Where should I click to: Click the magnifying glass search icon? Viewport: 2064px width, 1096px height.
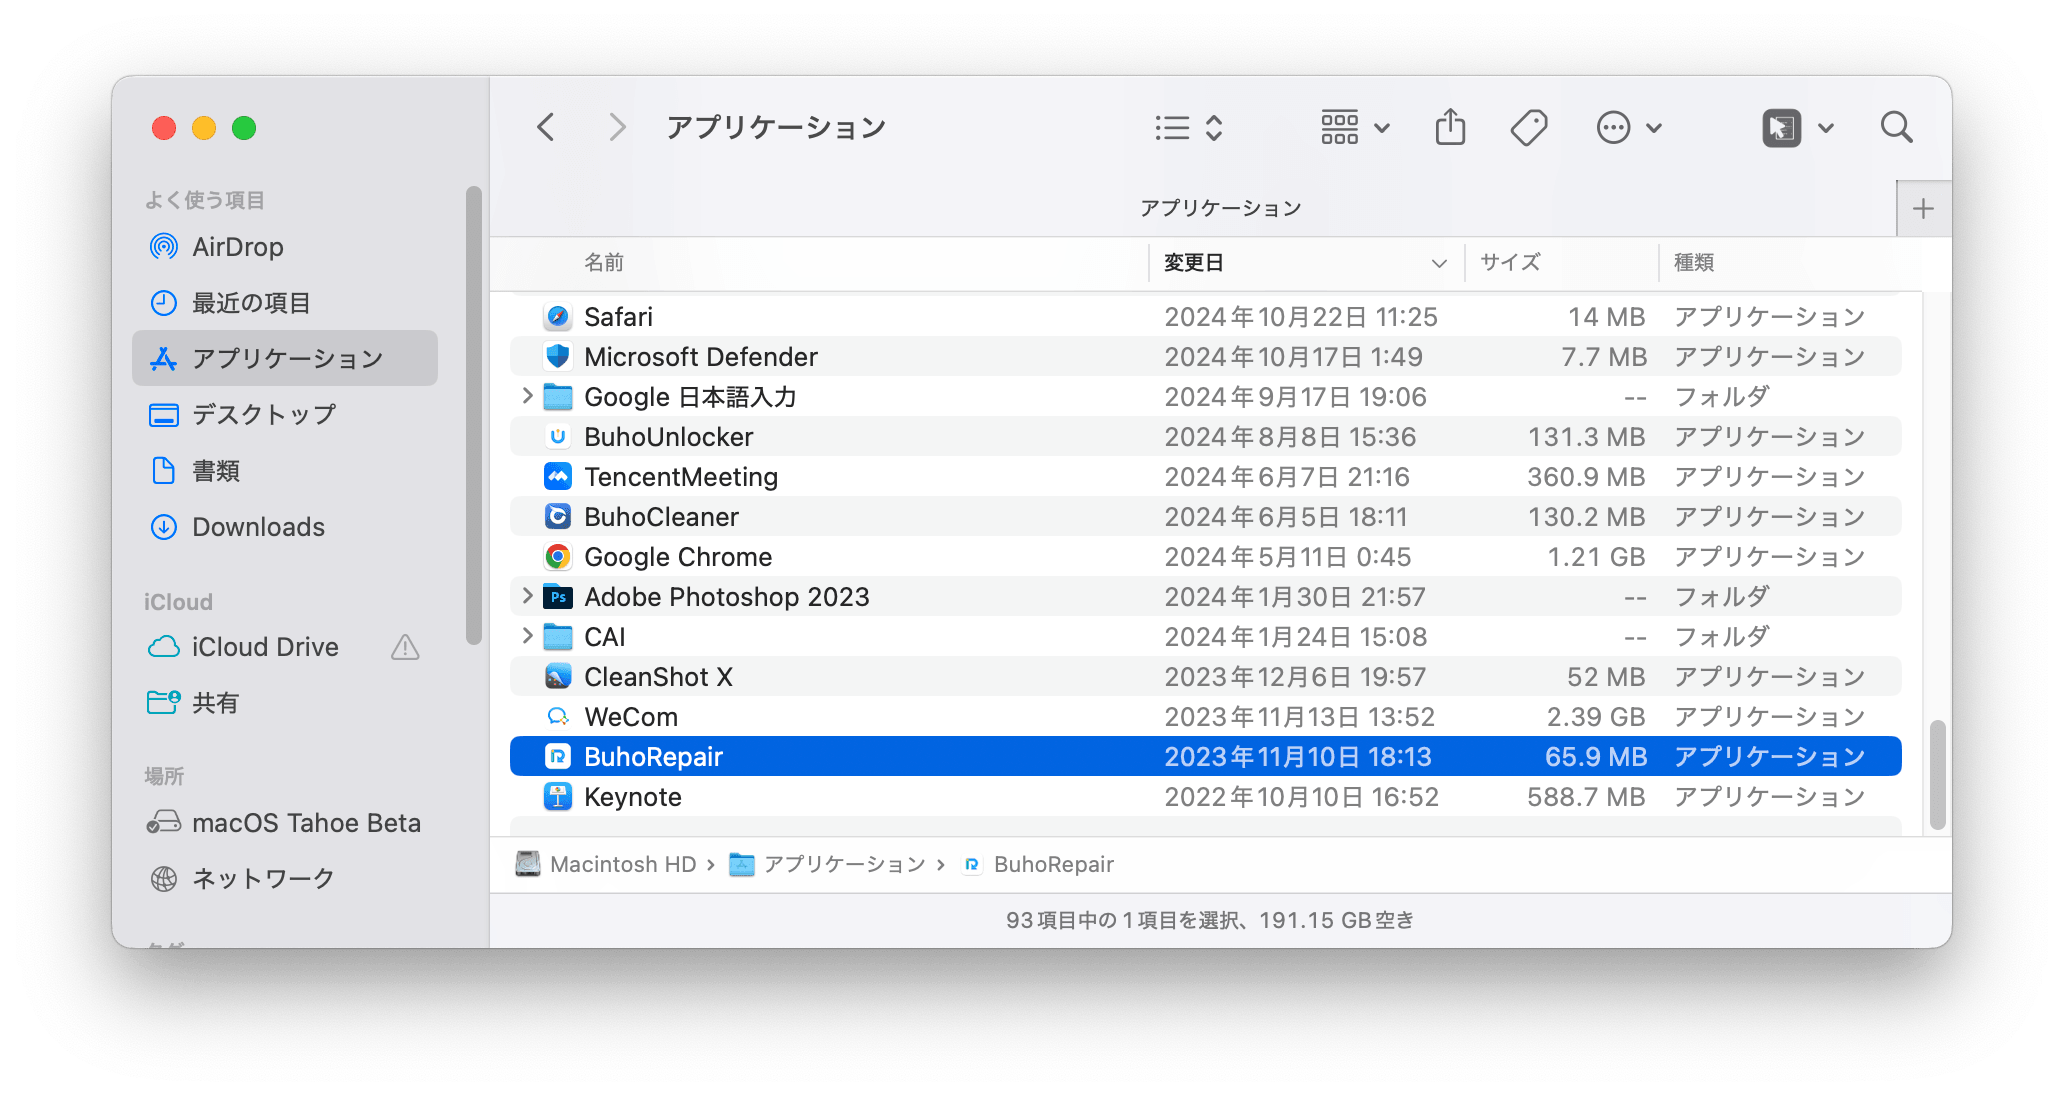(1896, 128)
